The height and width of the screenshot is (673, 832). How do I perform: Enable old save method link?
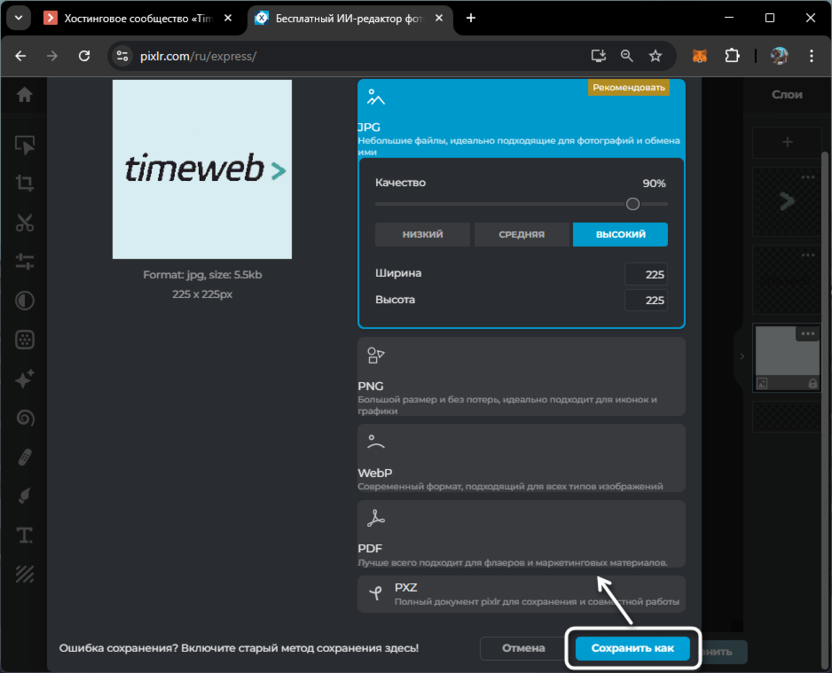[x=239, y=648]
